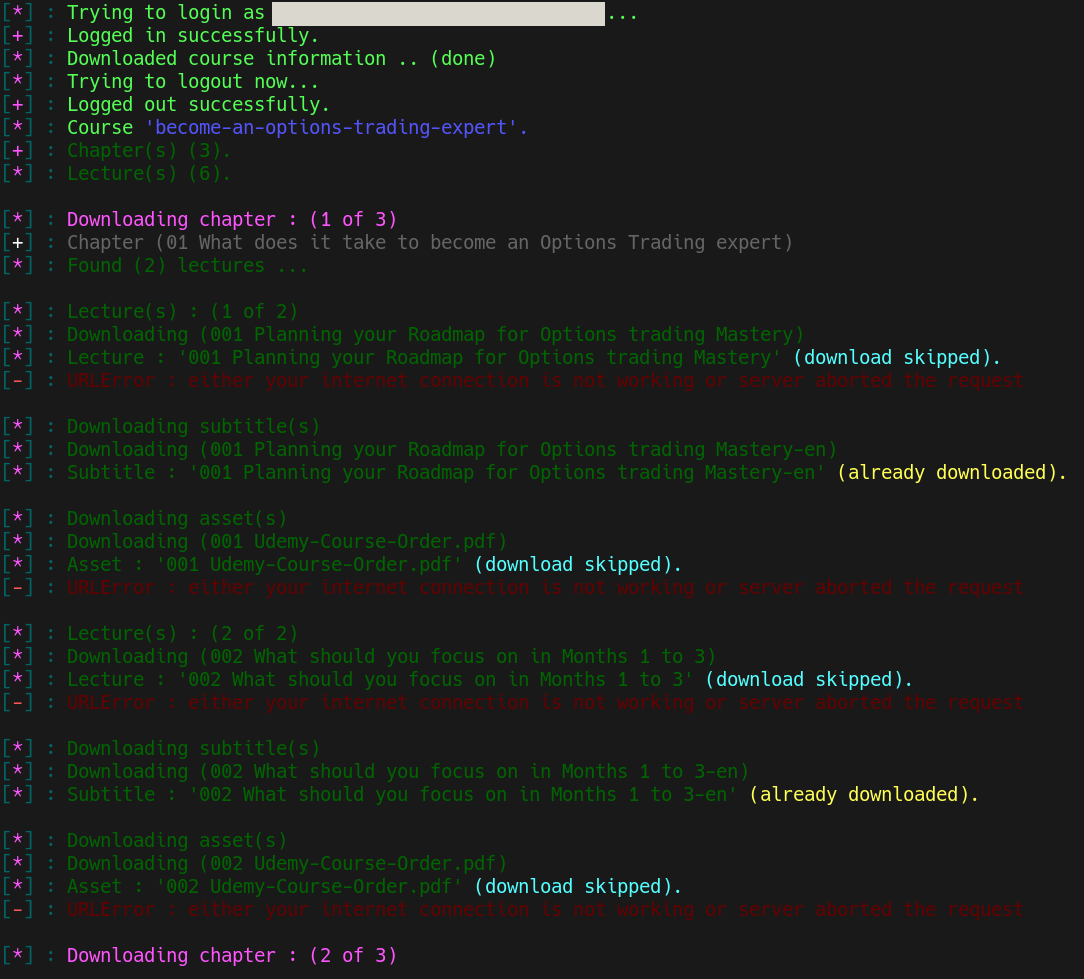Click 'Downloading (001 Udemy-Course-Order.pdf)' line
The width and height of the screenshot is (1084, 979).
click(x=286, y=541)
